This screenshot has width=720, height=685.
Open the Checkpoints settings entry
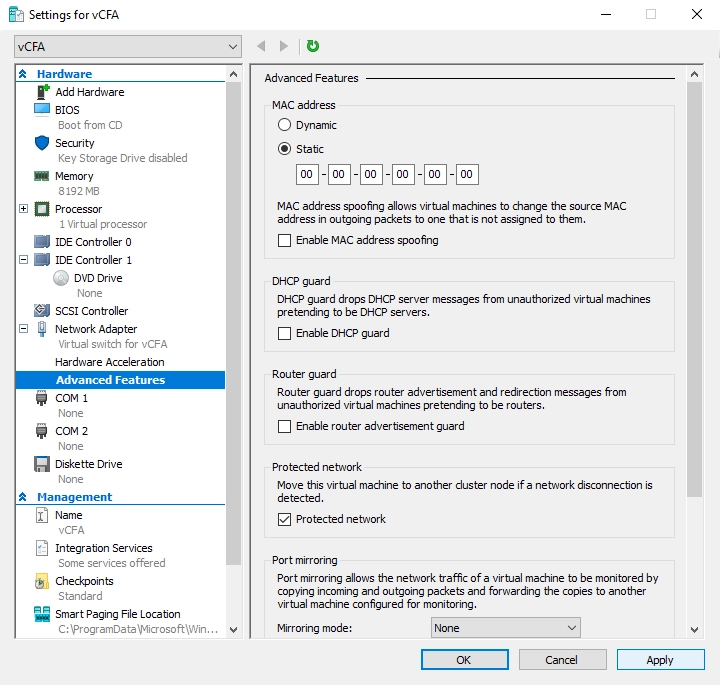click(x=84, y=581)
